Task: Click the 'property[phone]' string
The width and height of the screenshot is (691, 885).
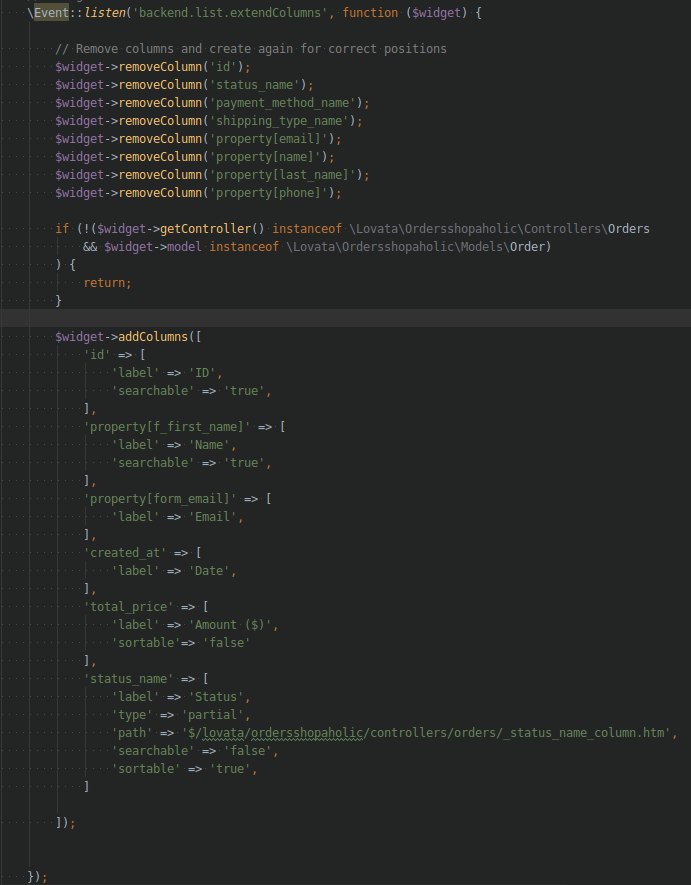Action: click(272, 193)
